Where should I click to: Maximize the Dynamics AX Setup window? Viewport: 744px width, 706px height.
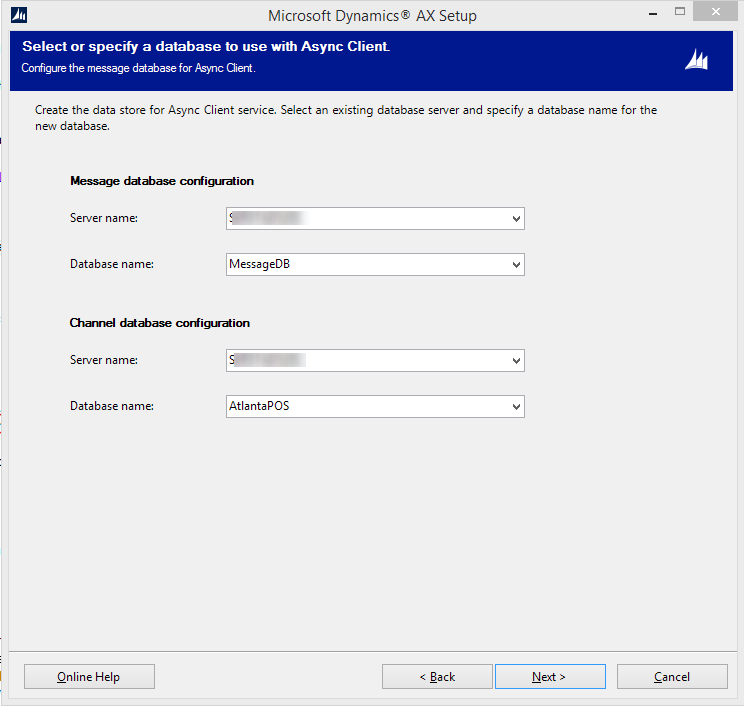(680, 13)
